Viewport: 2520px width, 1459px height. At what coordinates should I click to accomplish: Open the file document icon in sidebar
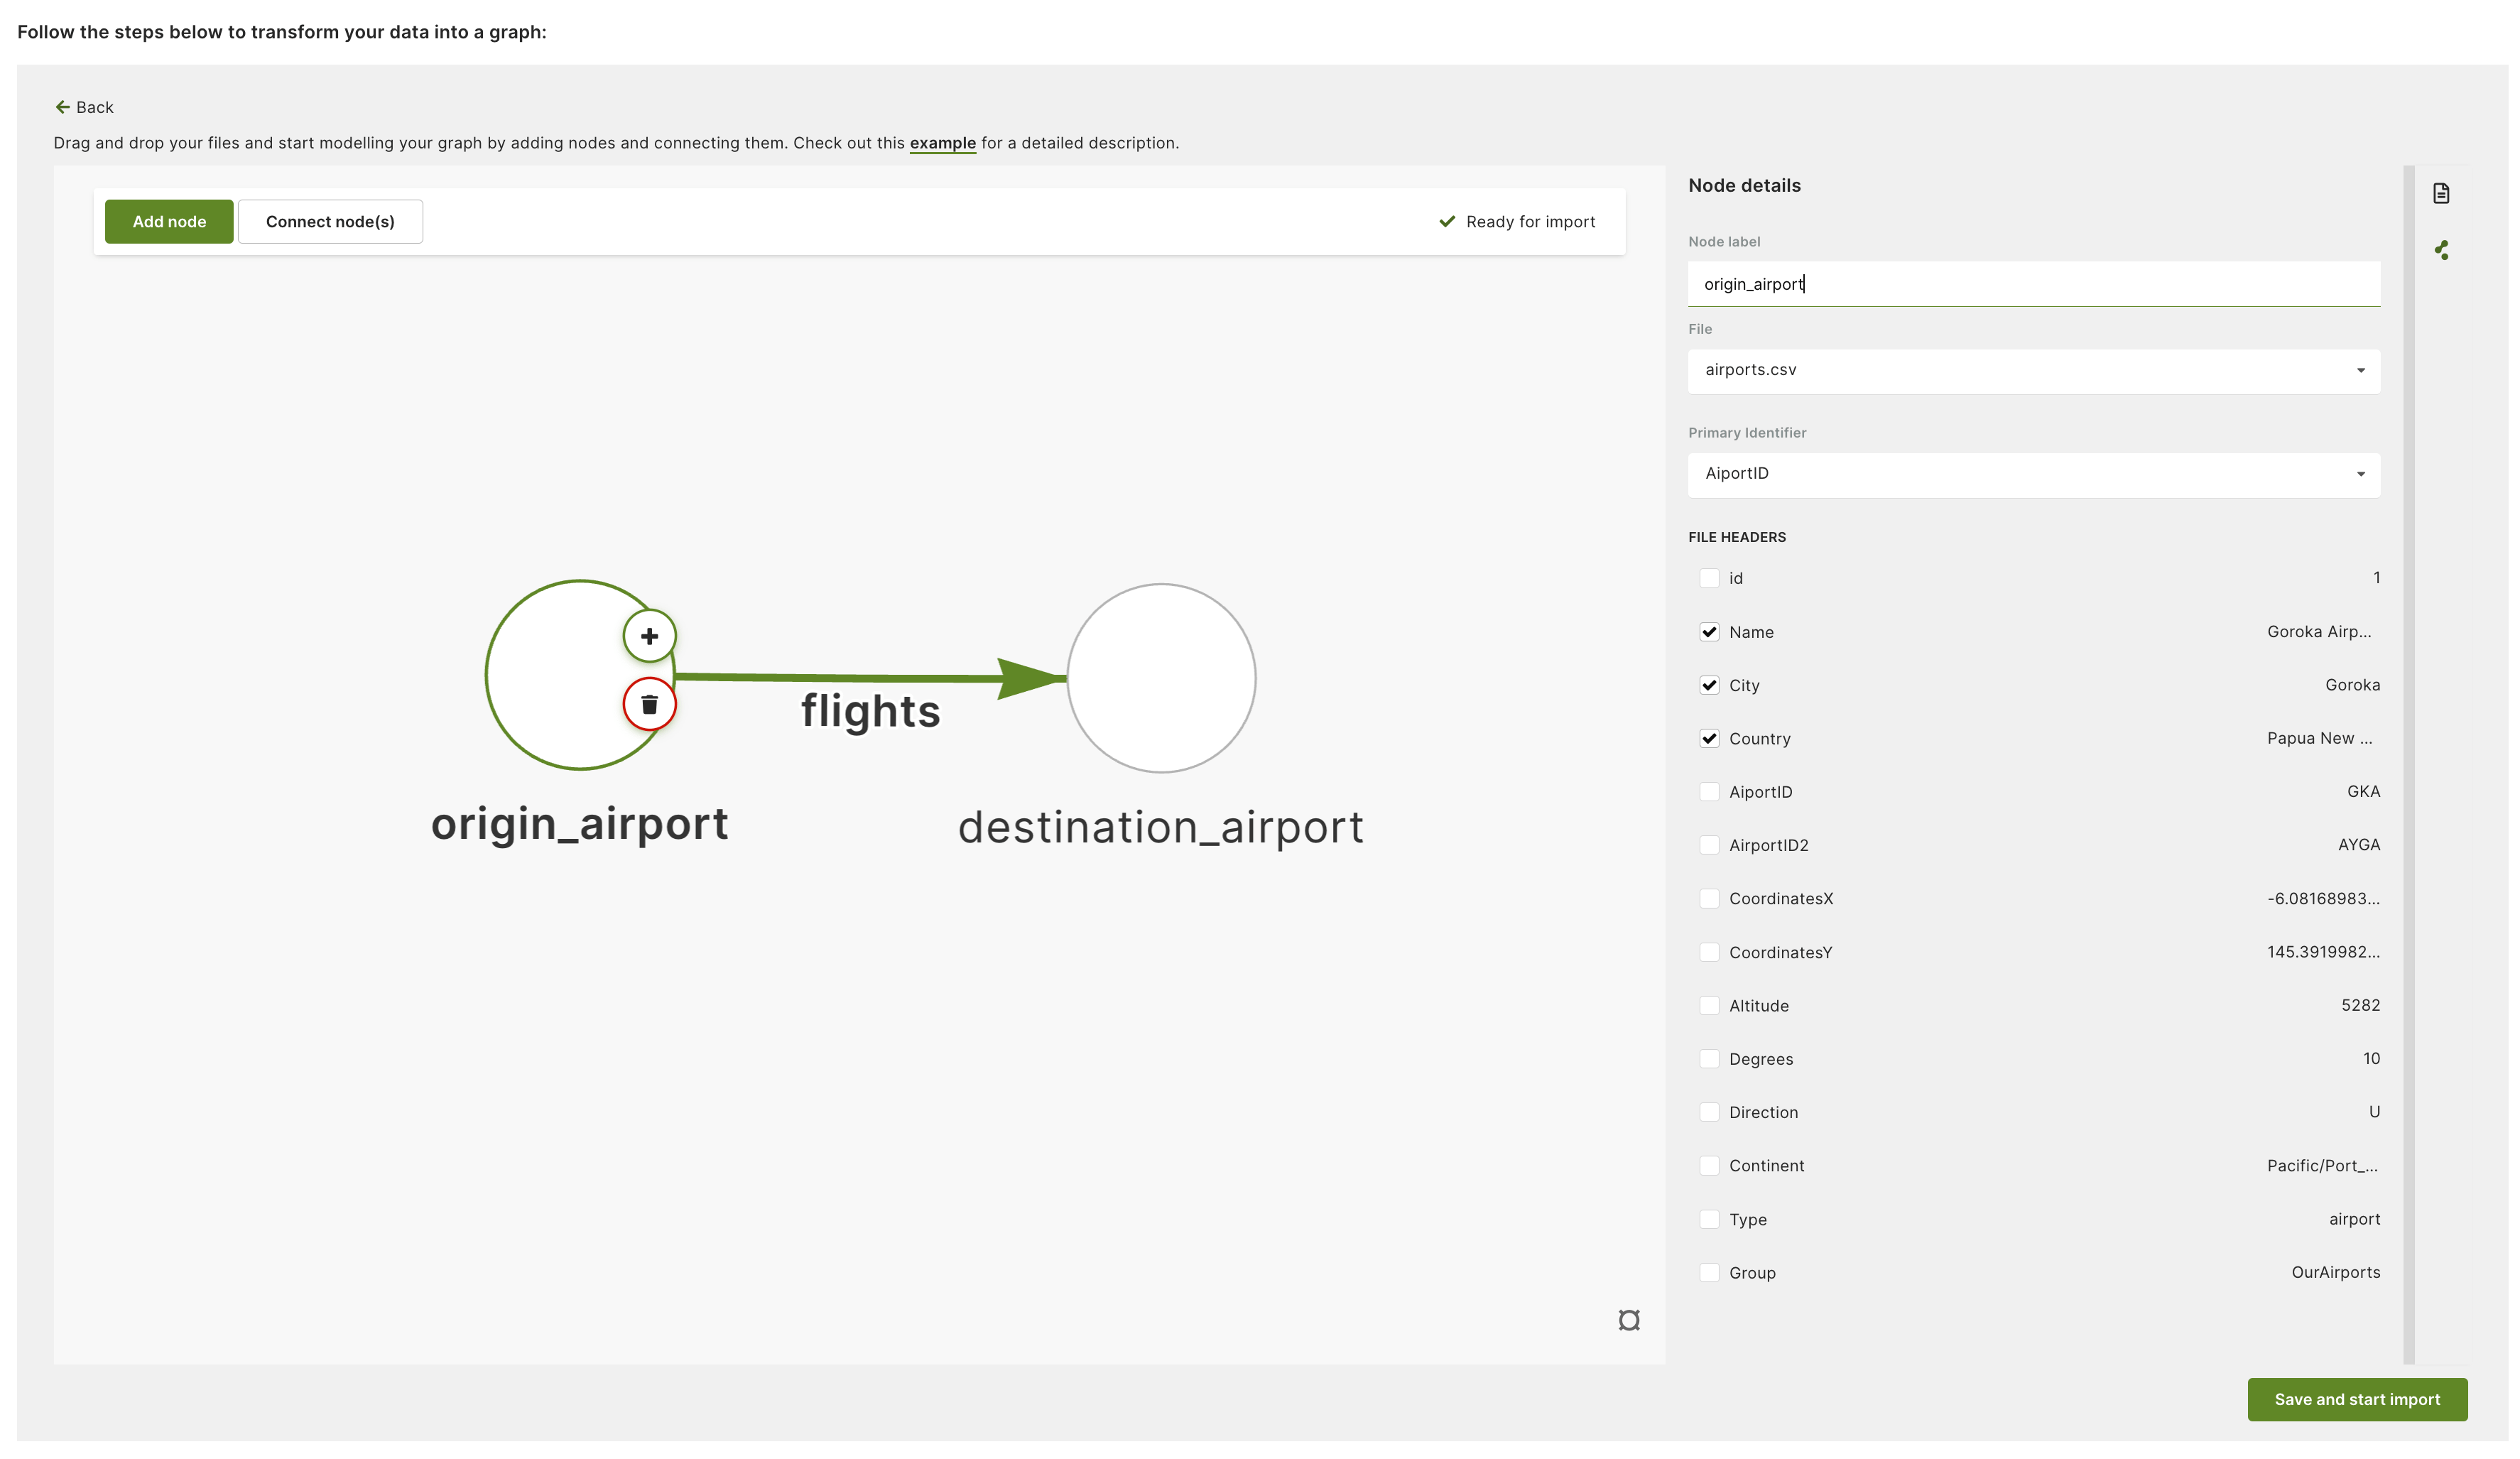tap(2441, 193)
